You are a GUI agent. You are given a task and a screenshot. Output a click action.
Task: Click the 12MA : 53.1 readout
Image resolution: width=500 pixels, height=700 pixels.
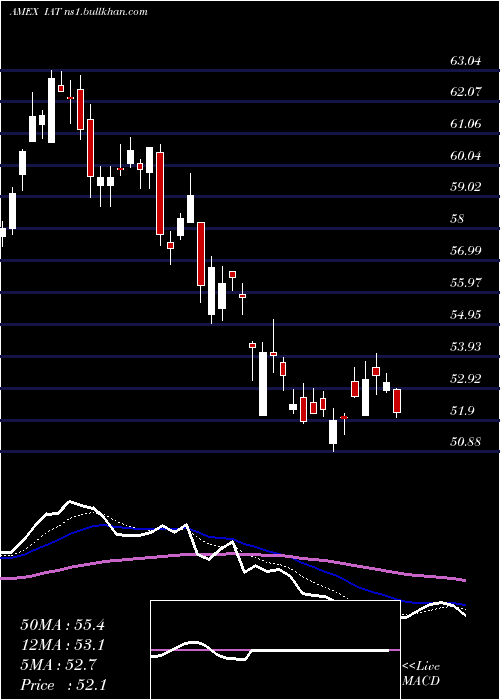(x=62, y=645)
